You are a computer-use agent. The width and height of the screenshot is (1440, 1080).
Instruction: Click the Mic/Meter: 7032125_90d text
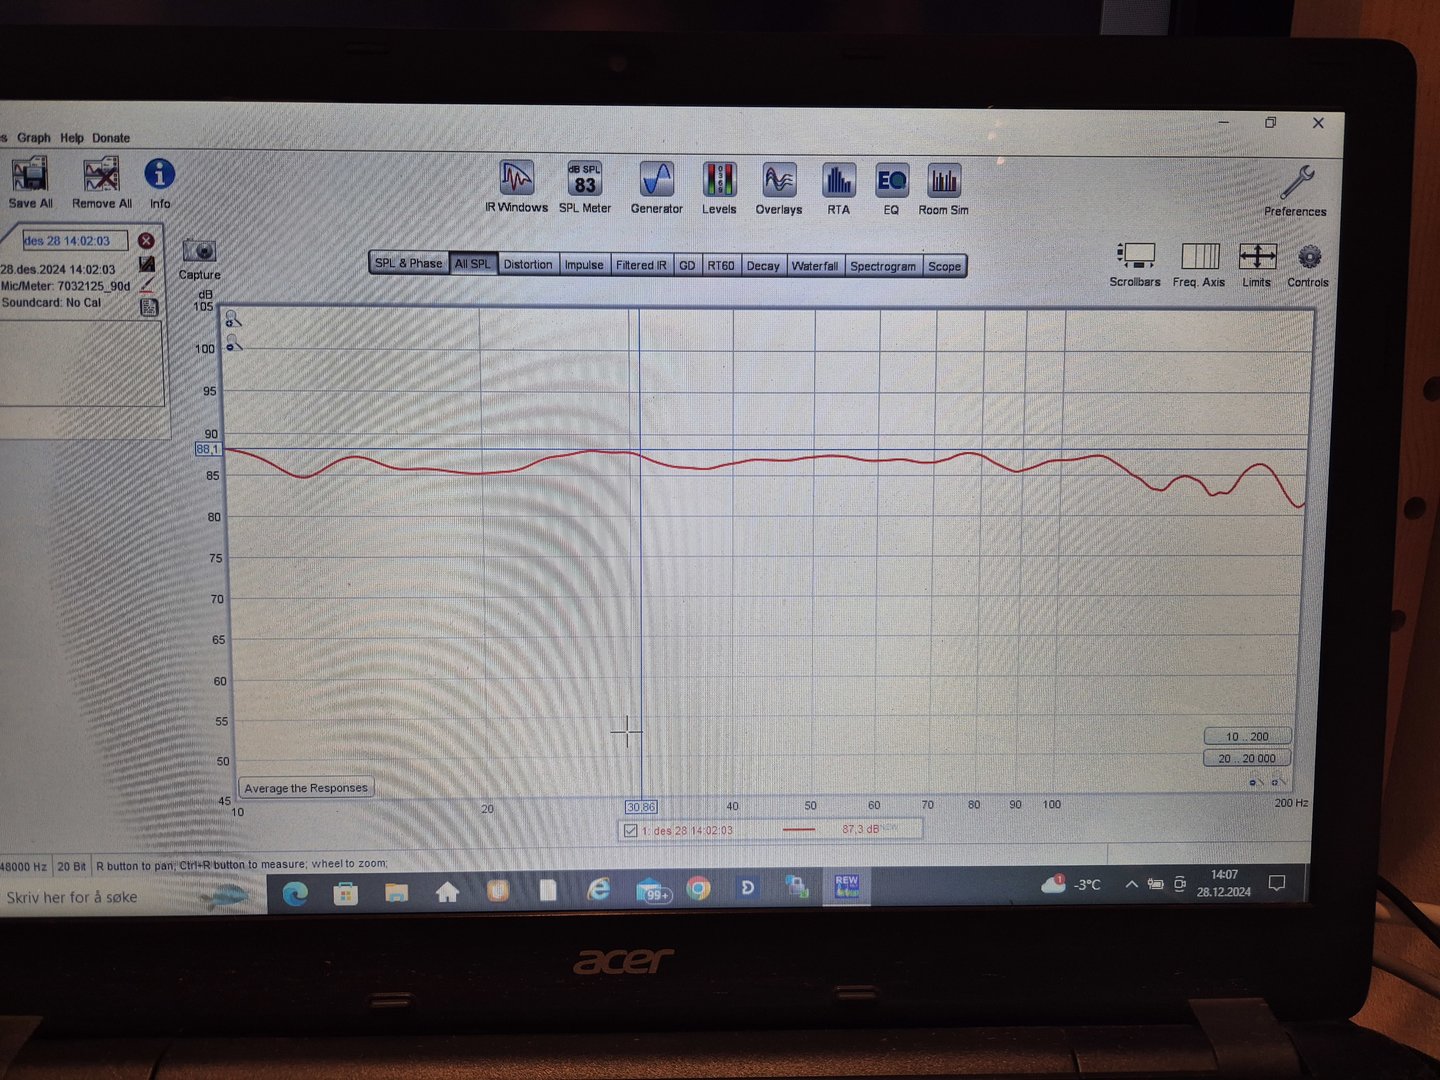[66, 286]
